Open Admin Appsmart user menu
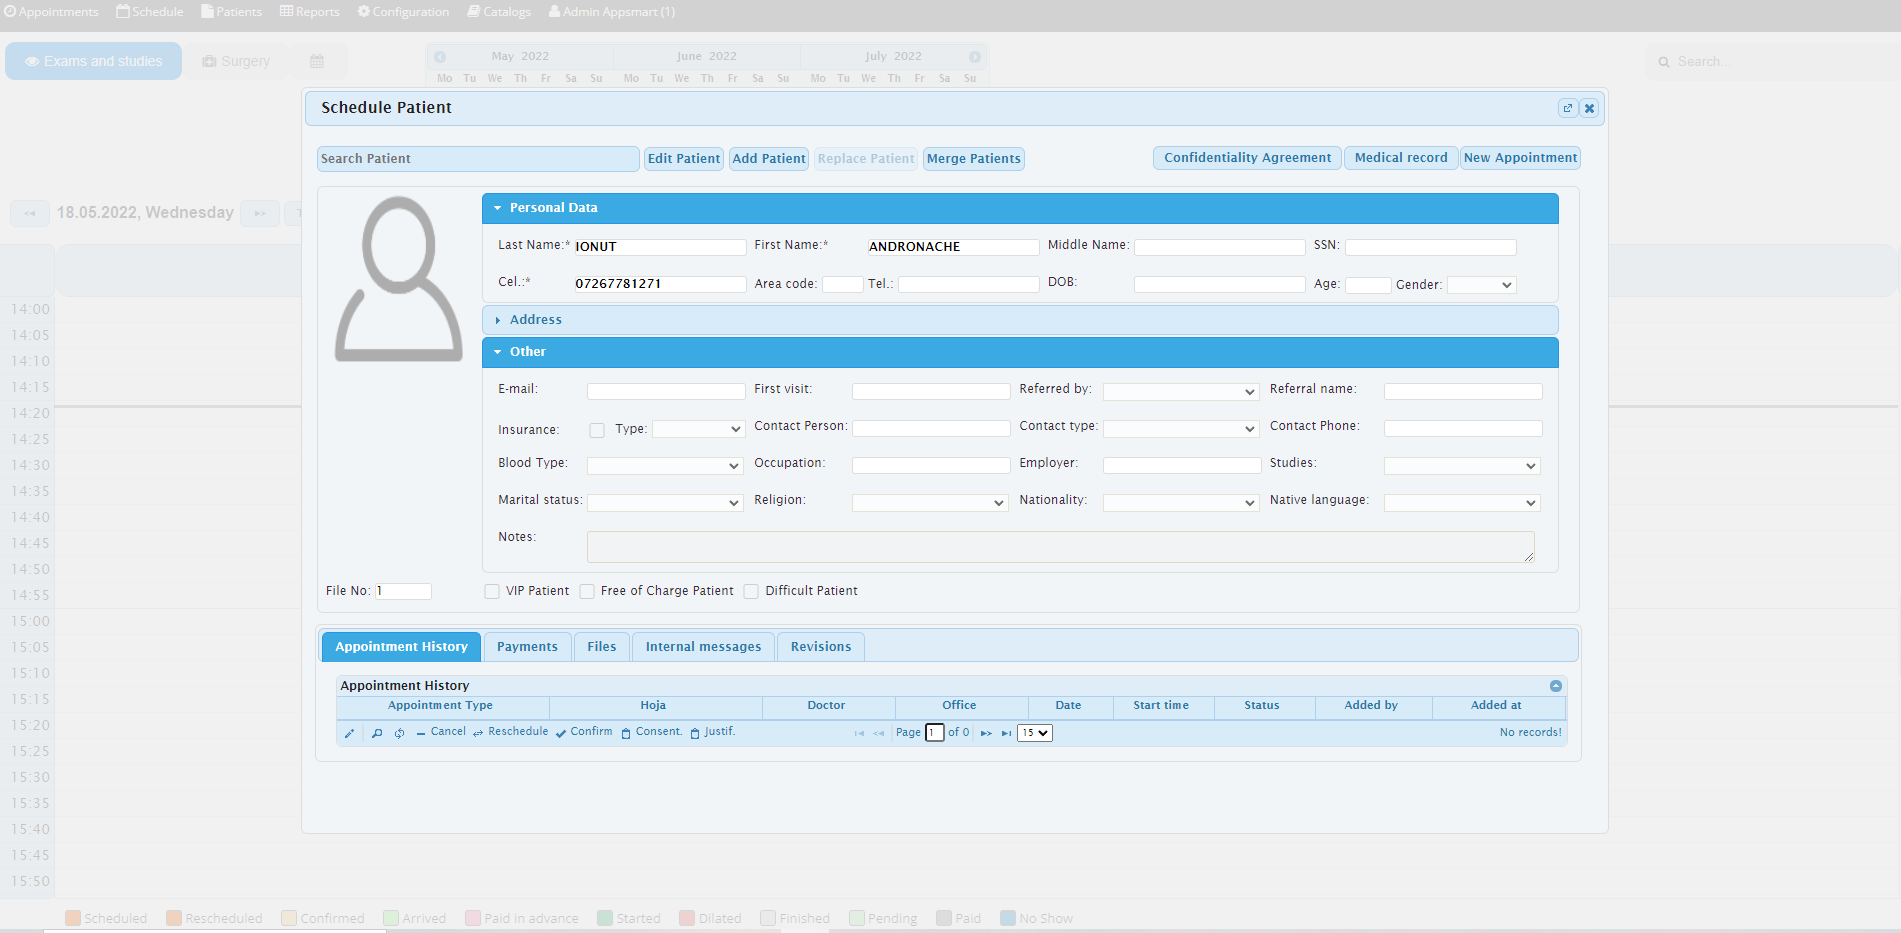 [612, 12]
